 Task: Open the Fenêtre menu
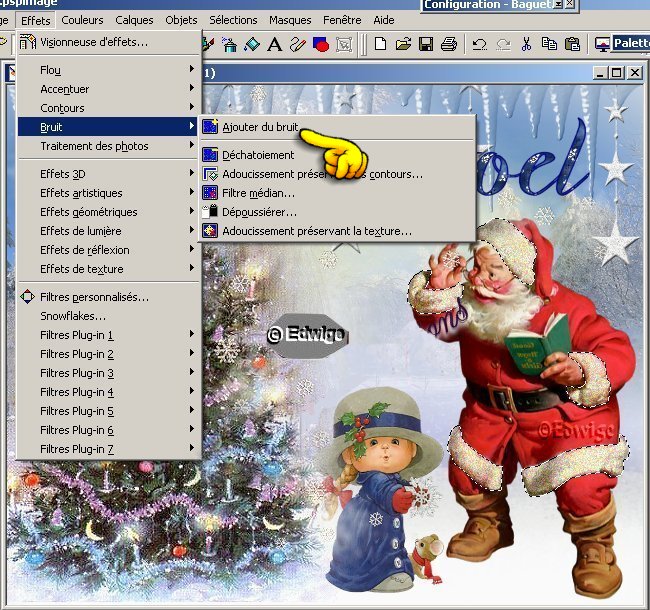(342, 20)
